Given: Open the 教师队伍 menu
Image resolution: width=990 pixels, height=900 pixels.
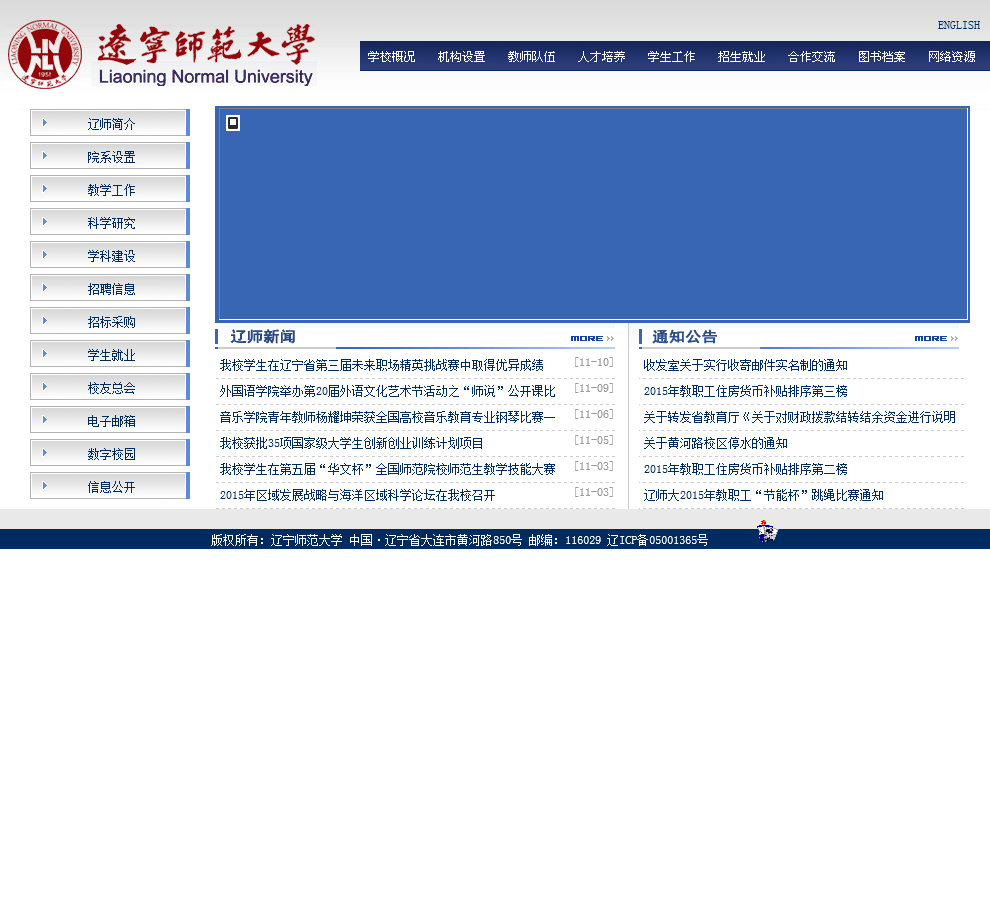Looking at the screenshot, I should [532, 57].
